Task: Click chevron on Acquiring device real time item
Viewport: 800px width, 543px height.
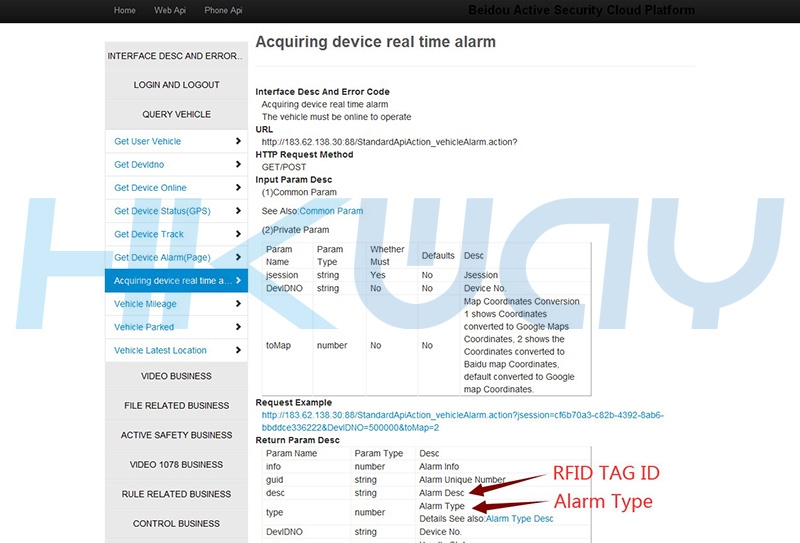Action: 238,280
